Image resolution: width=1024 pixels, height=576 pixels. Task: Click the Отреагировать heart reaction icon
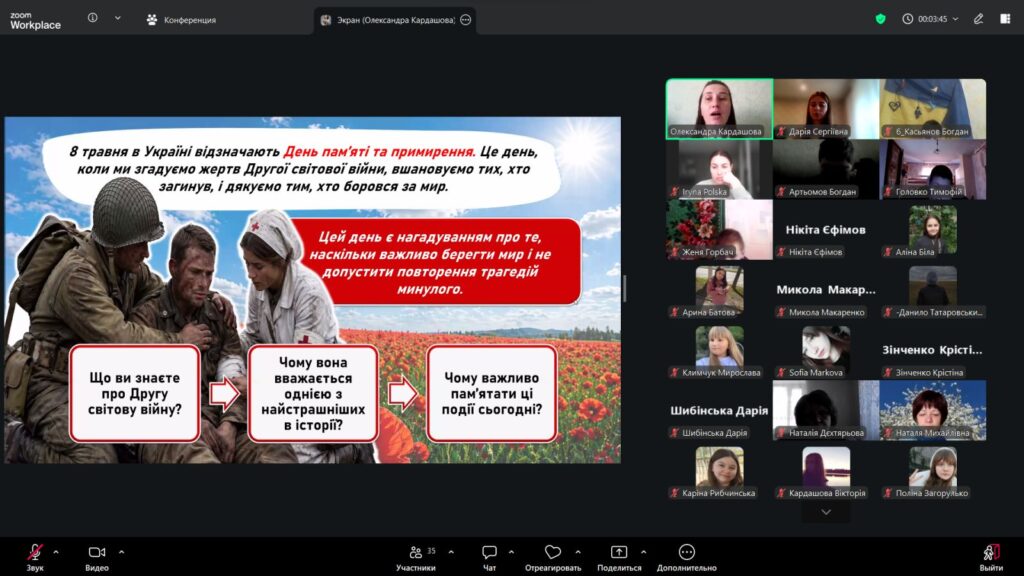click(x=552, y=552)
